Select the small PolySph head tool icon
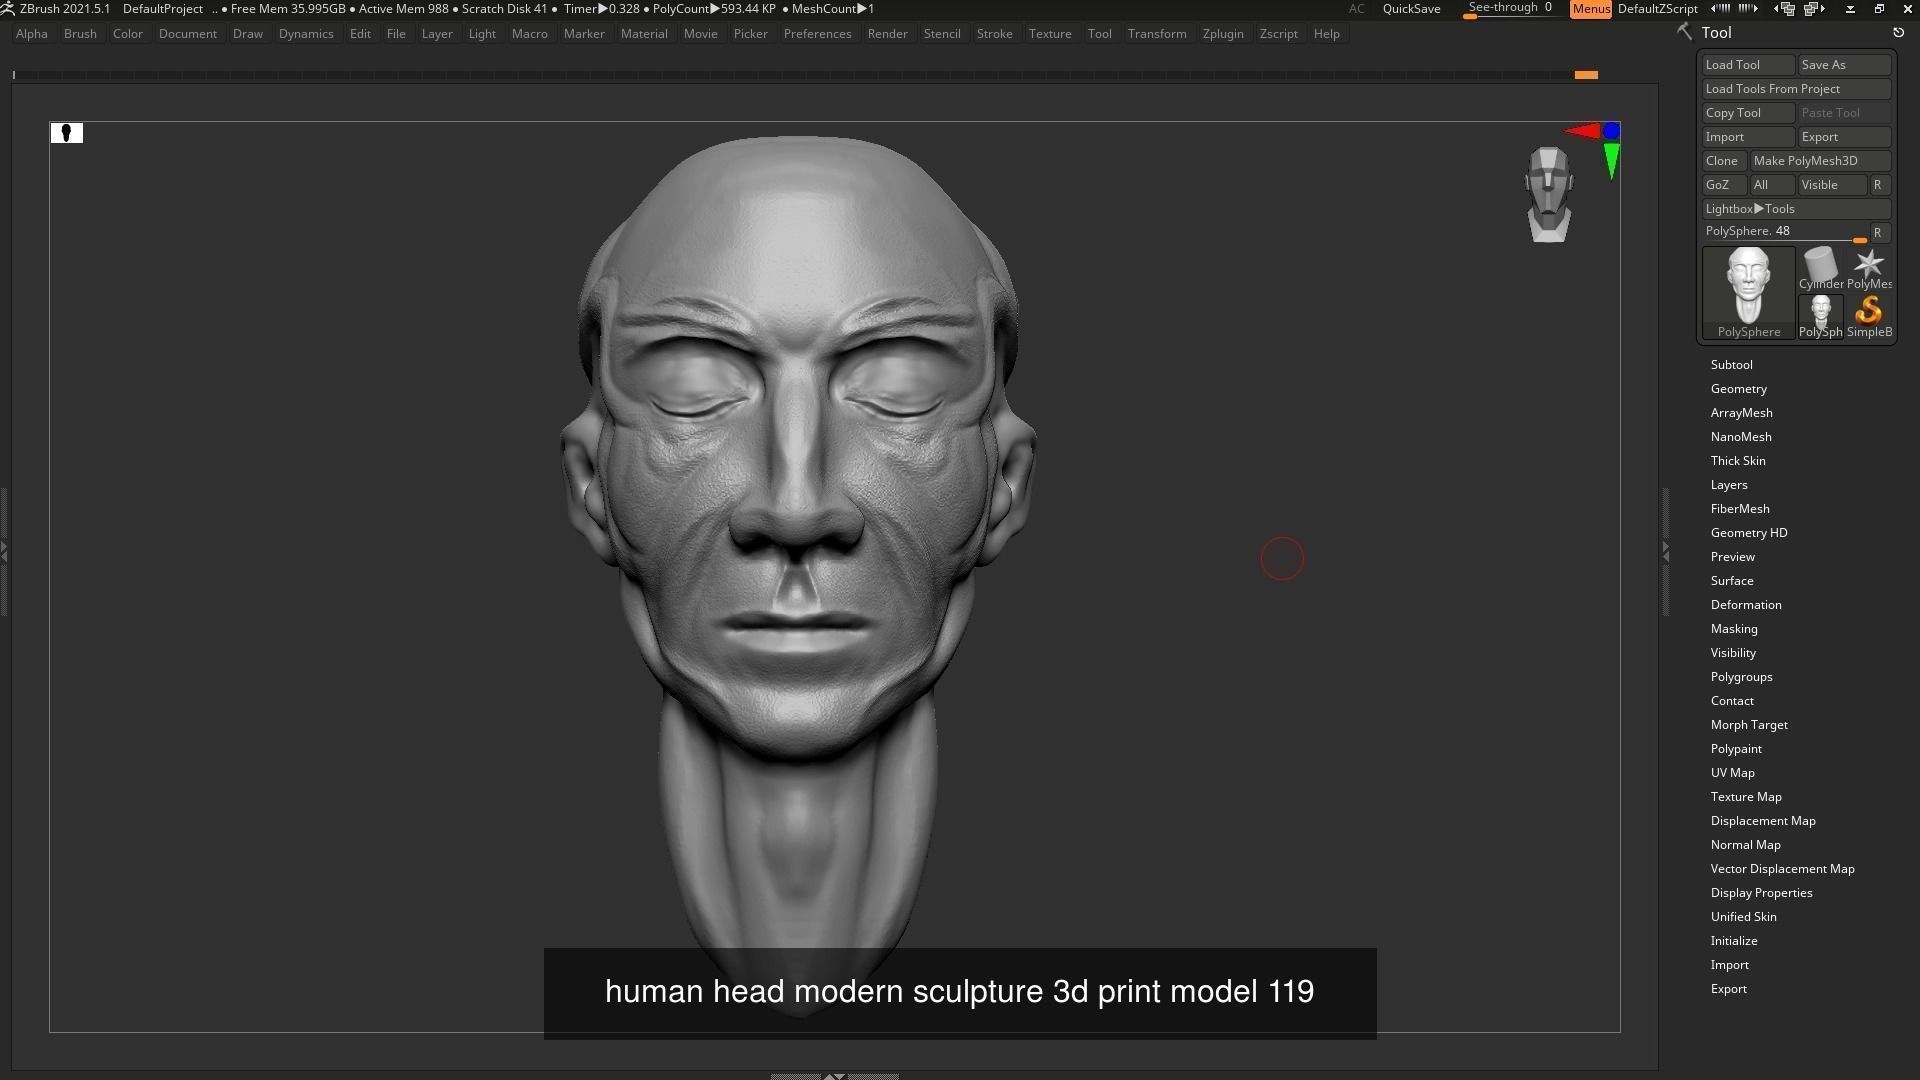This screenshot has height=1080, width=1920. coord(1821,316)
